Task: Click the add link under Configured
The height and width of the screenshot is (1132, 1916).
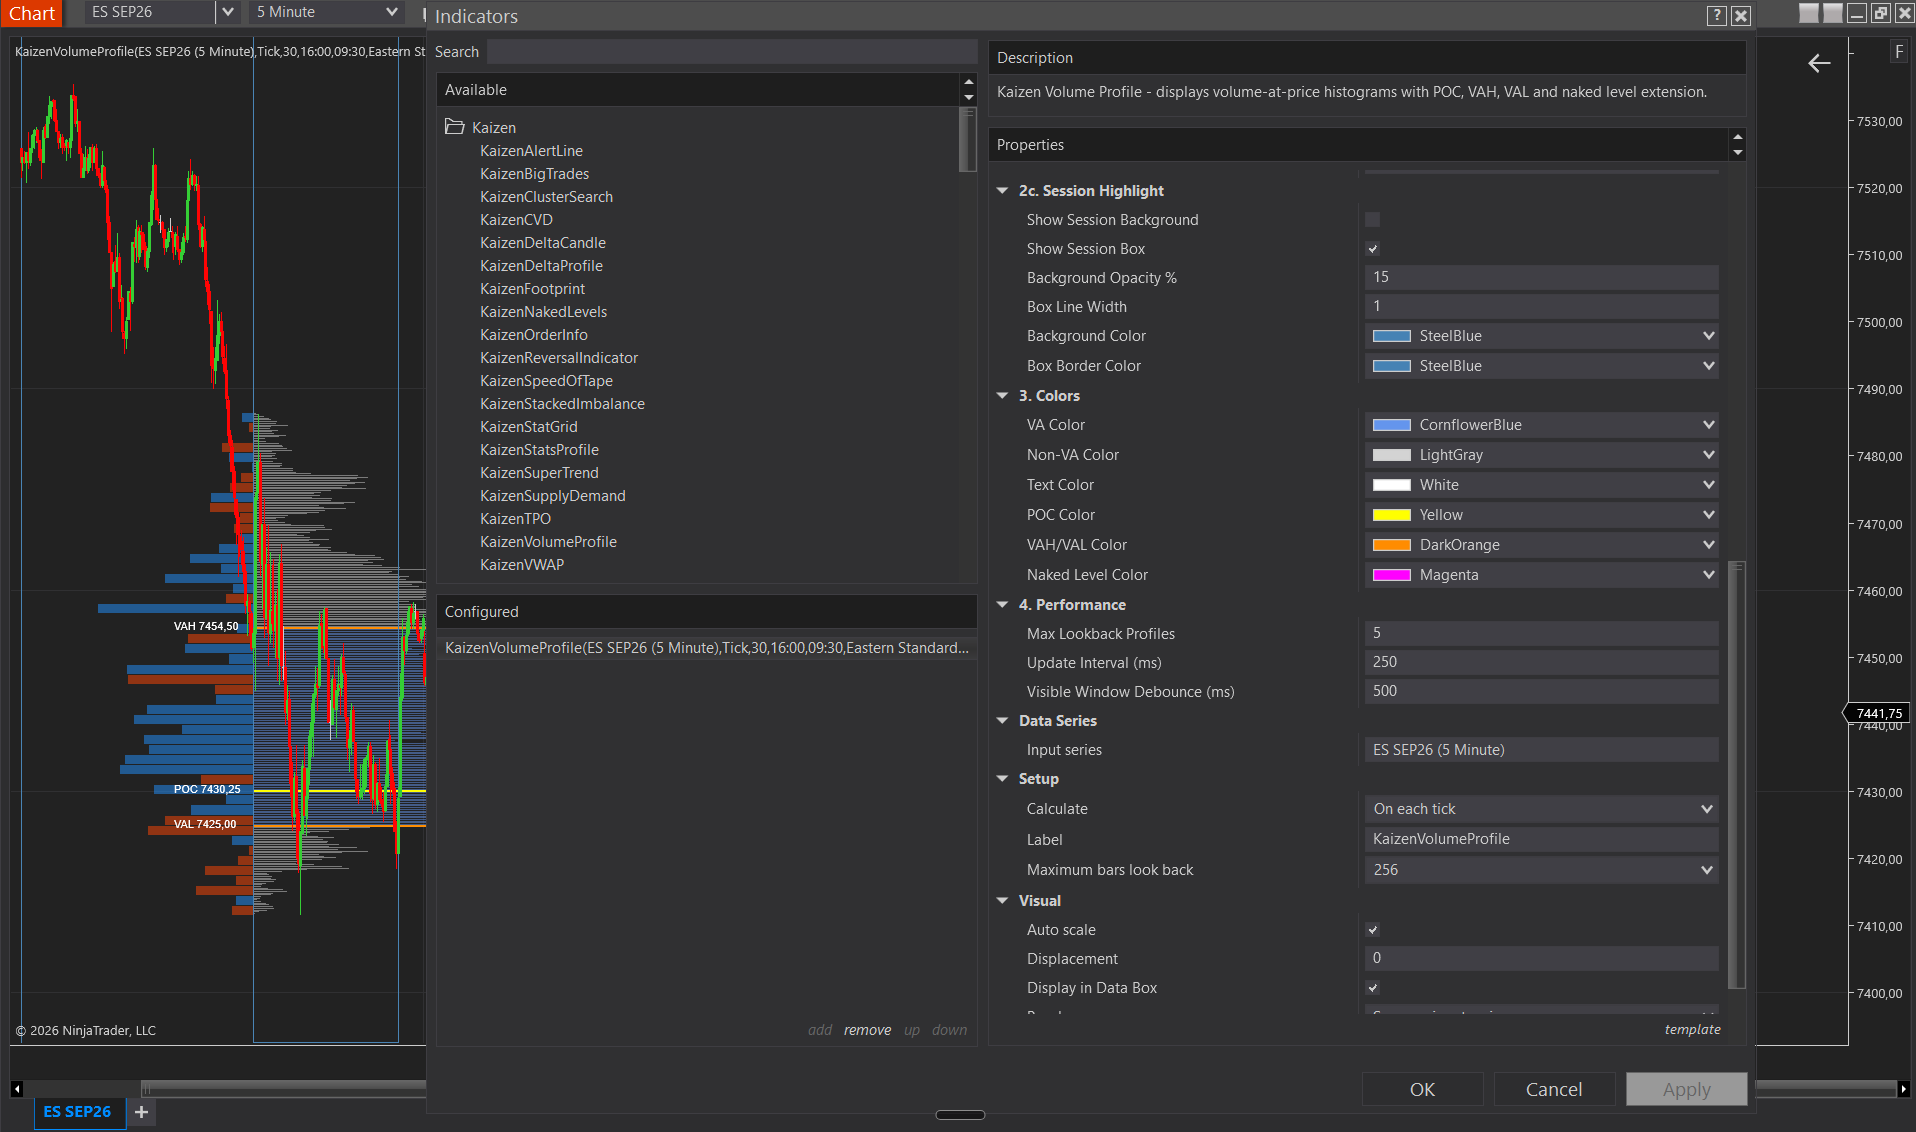Action: (820, 1030)
